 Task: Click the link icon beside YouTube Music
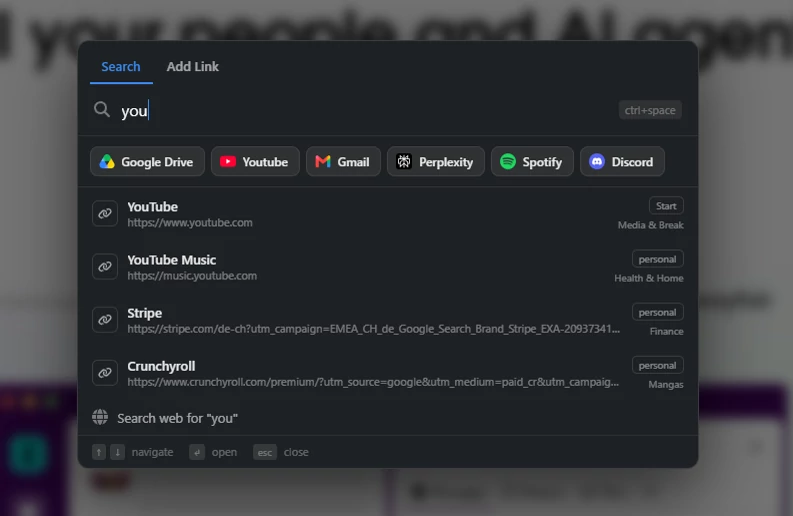coord(105,267)
